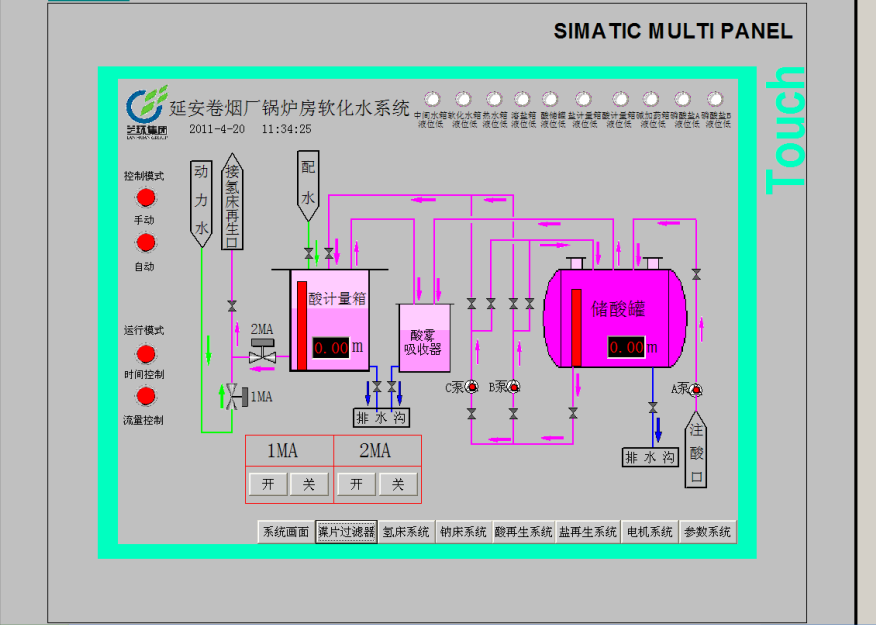
Task: Switch control mode to 自动 (auto)
Action: pyautogui.click(x=146, y=243)
